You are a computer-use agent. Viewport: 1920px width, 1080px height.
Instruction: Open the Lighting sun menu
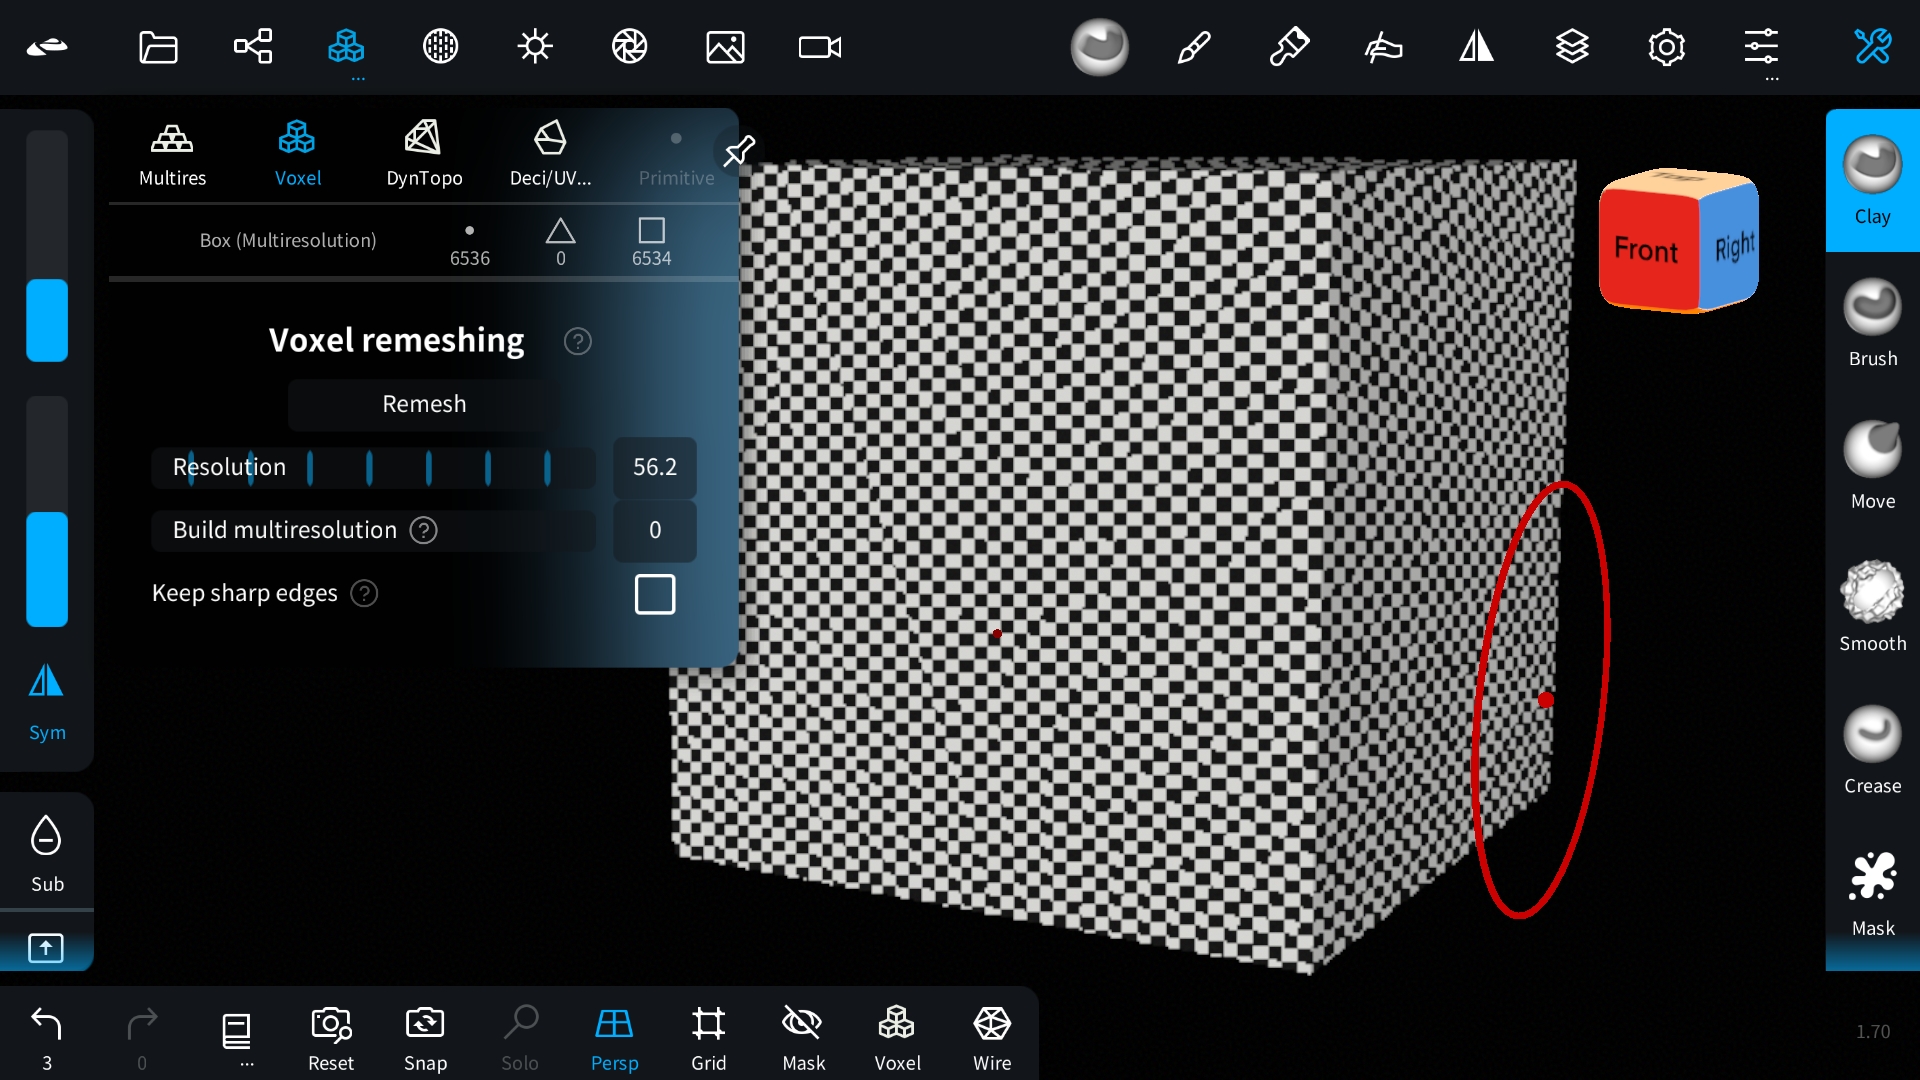[535, 47]
